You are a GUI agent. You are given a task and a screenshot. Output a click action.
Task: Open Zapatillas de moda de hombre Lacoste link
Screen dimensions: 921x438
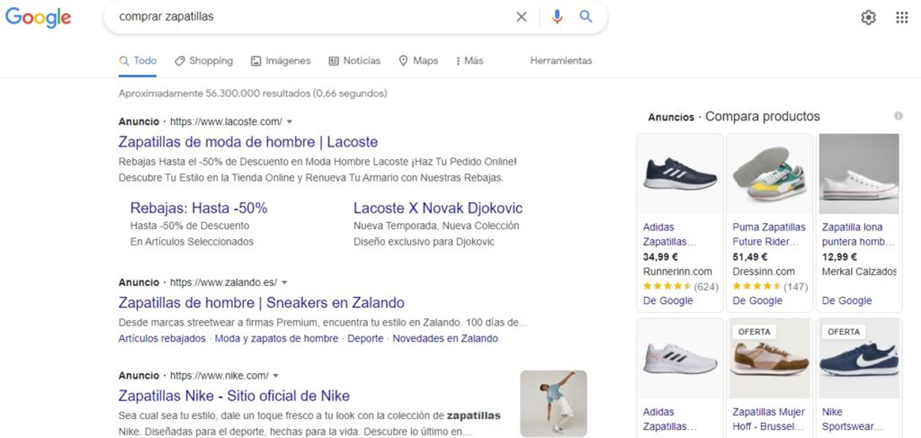[248, 142]
